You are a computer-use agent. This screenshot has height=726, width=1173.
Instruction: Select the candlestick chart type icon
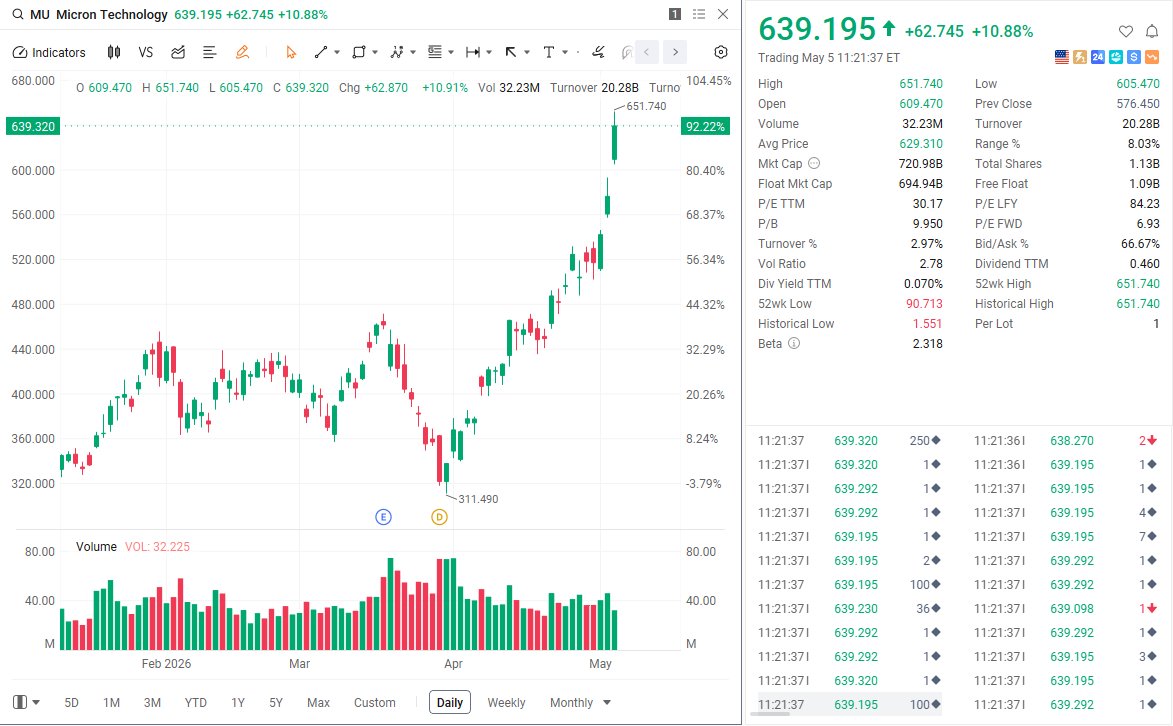(x=114, y=52)
